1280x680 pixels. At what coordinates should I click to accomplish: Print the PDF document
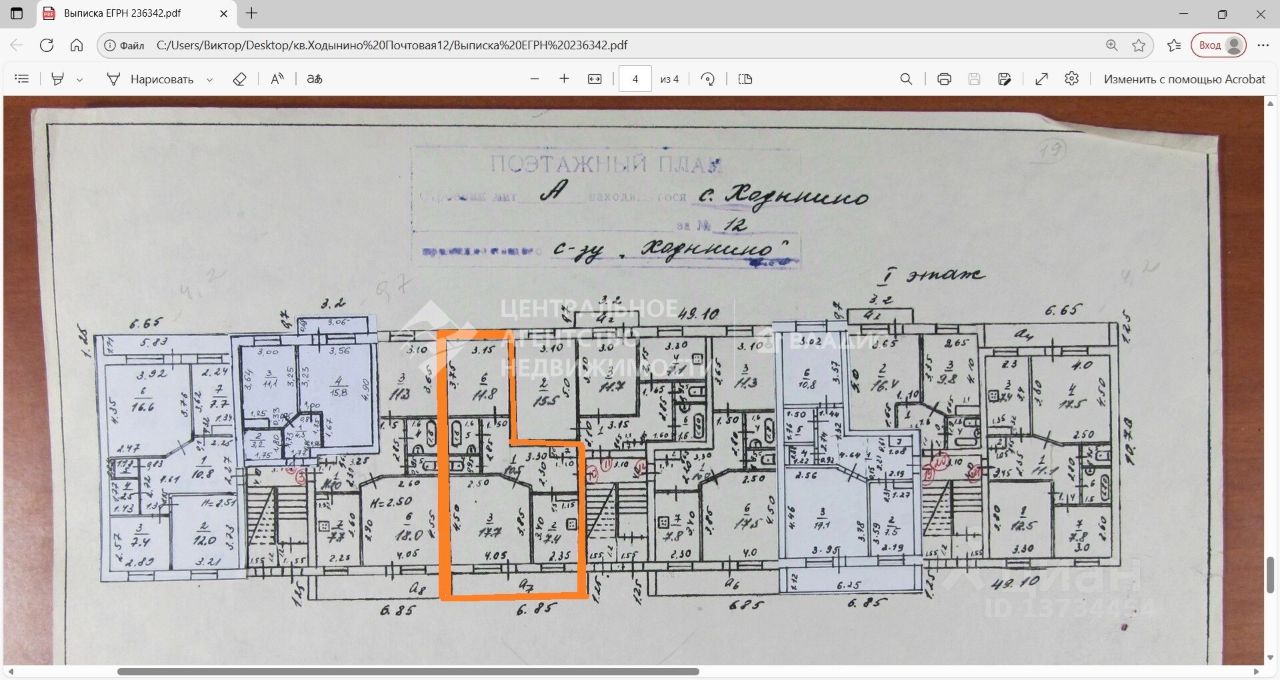[x=944, y=79]
